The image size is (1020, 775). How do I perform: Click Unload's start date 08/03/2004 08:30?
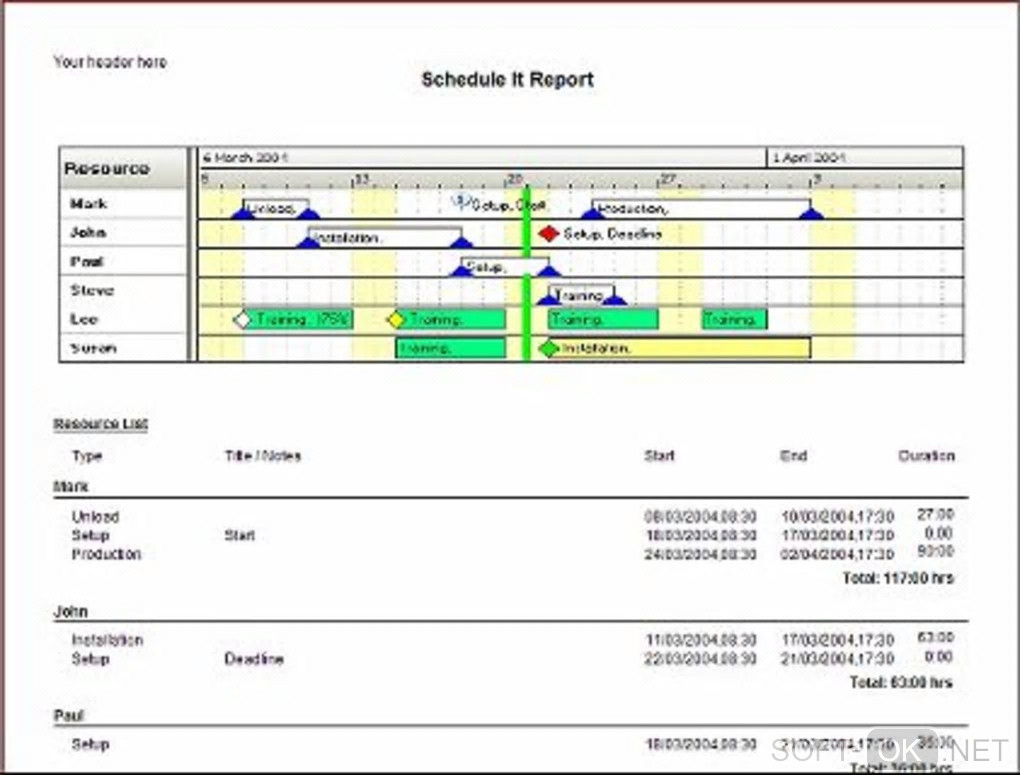pos(701,517)
